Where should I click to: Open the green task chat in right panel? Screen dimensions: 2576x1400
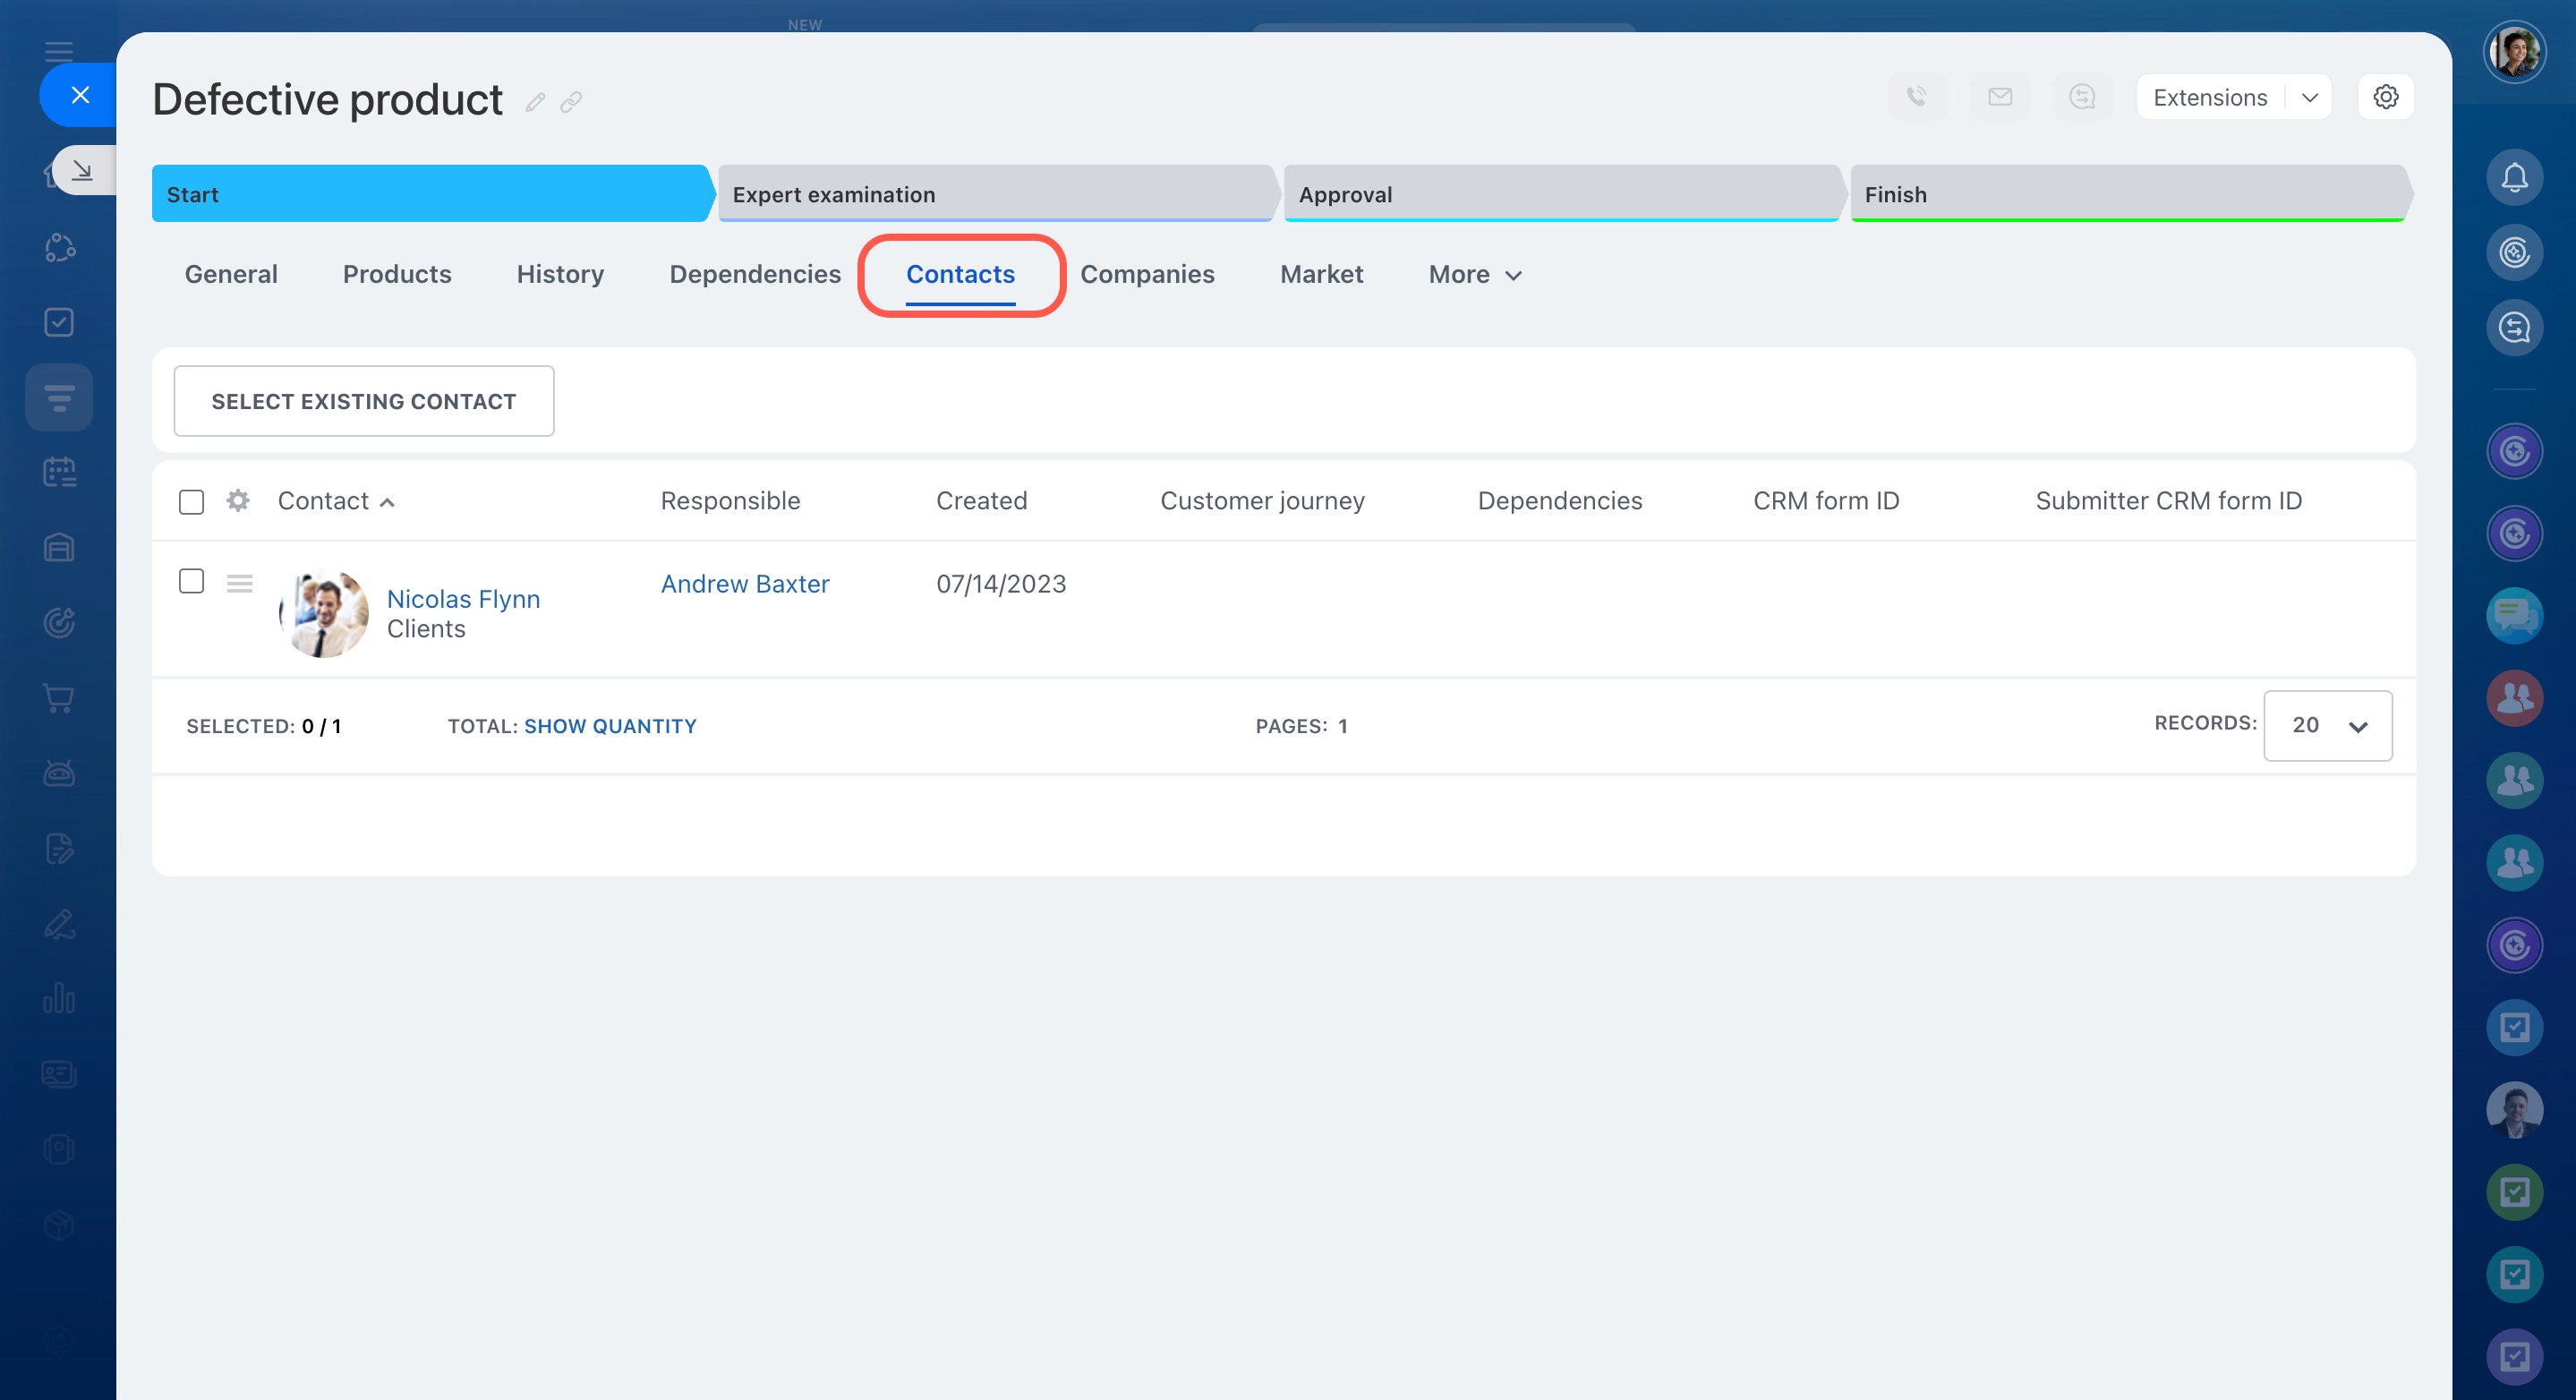[2514, 1192]
